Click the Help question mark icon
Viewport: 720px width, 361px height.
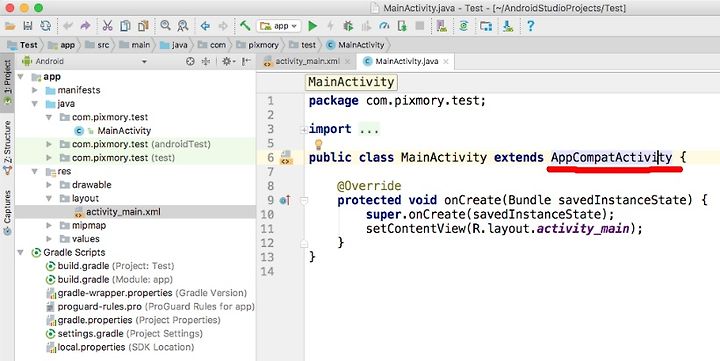point(530,26)
